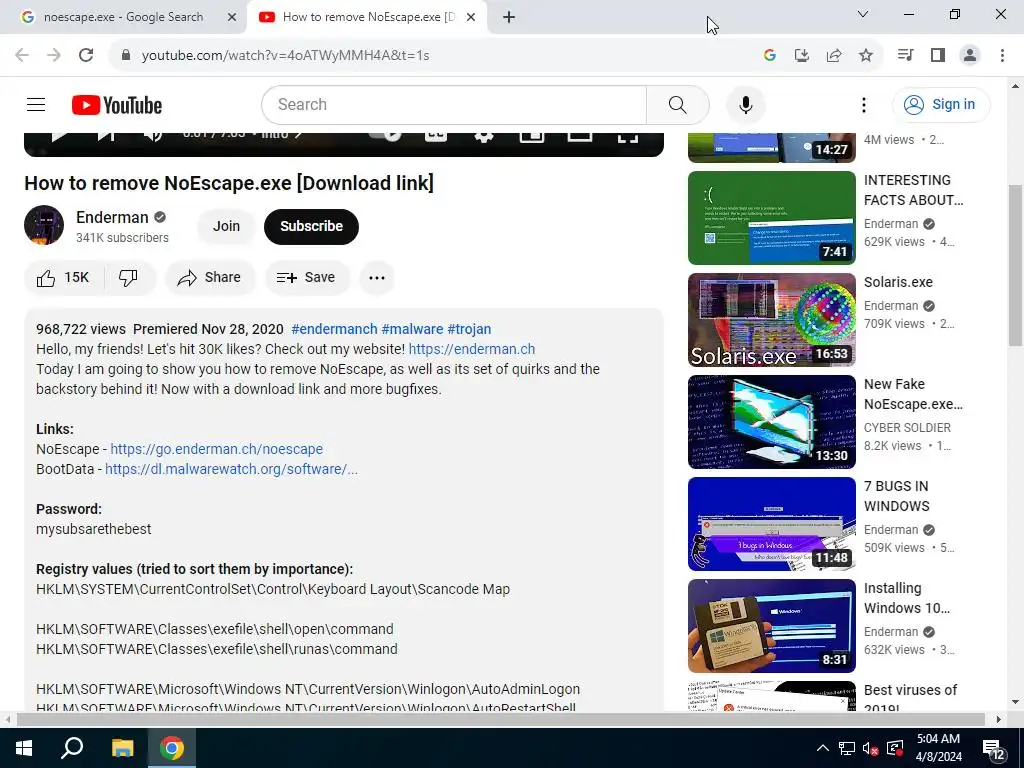Reload the page with the refresh icon
The height and width of the screenshot is (768, 1024).
click(86, 55)
